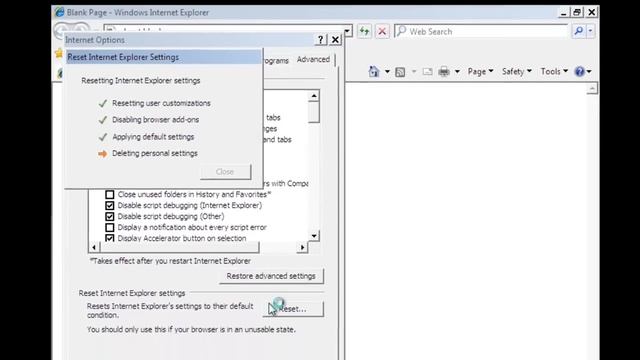Toggle Display Accelerator button on selection
The height and width of the screenshot is (360, 640).
[110, 238]
